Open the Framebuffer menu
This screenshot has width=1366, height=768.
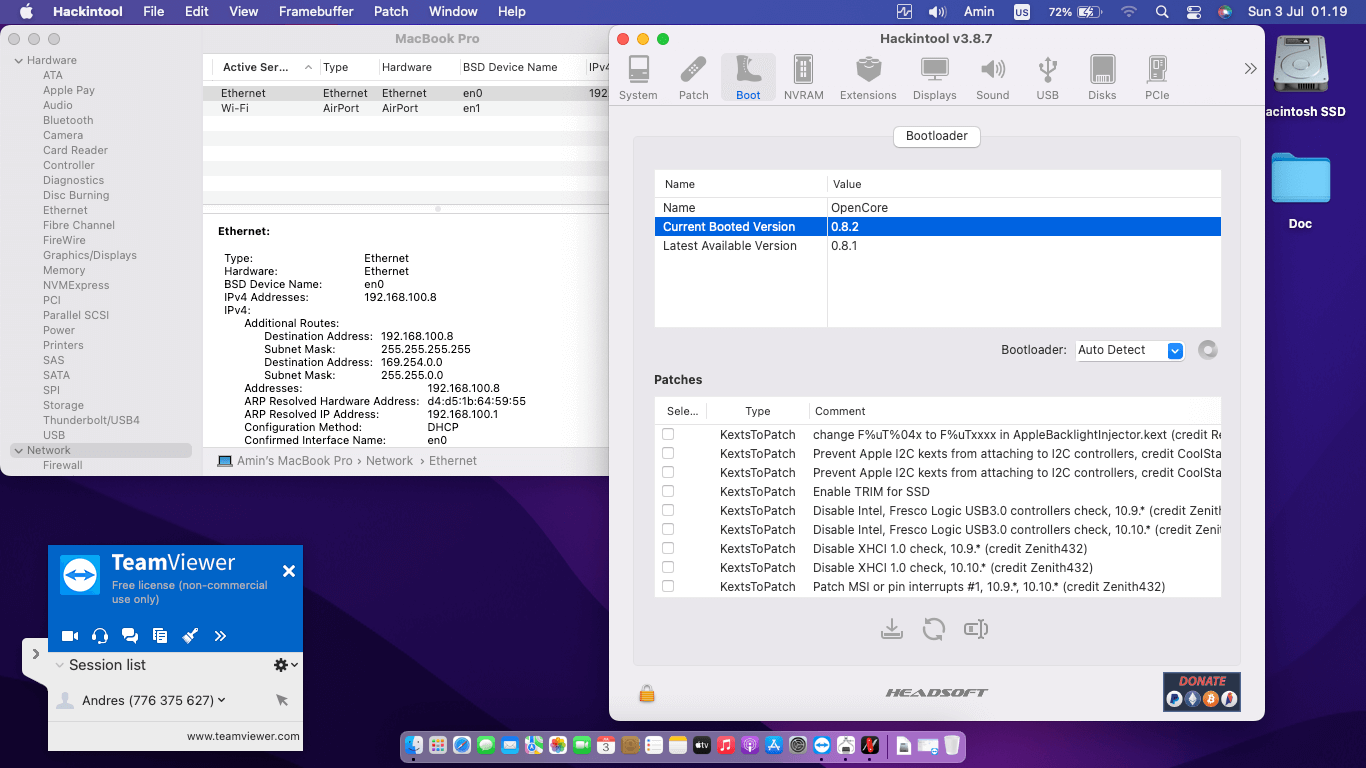316,12
